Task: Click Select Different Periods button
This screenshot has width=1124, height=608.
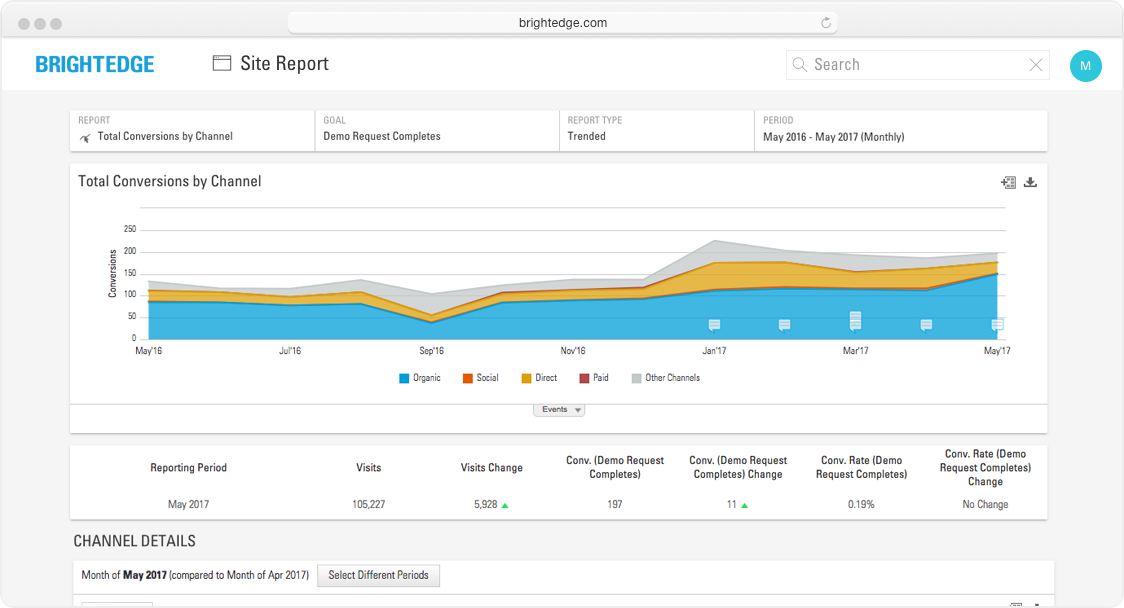Action: coord(378,575)
